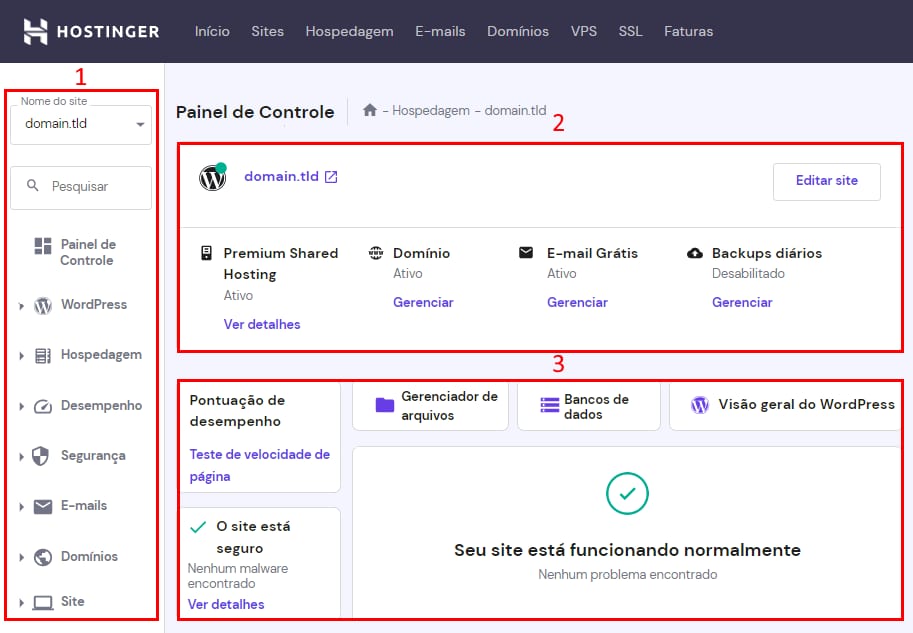Open Gerenciador de arquivos folder shortcut
Viewport: 913px width, 633px height.
pos(431,405)
